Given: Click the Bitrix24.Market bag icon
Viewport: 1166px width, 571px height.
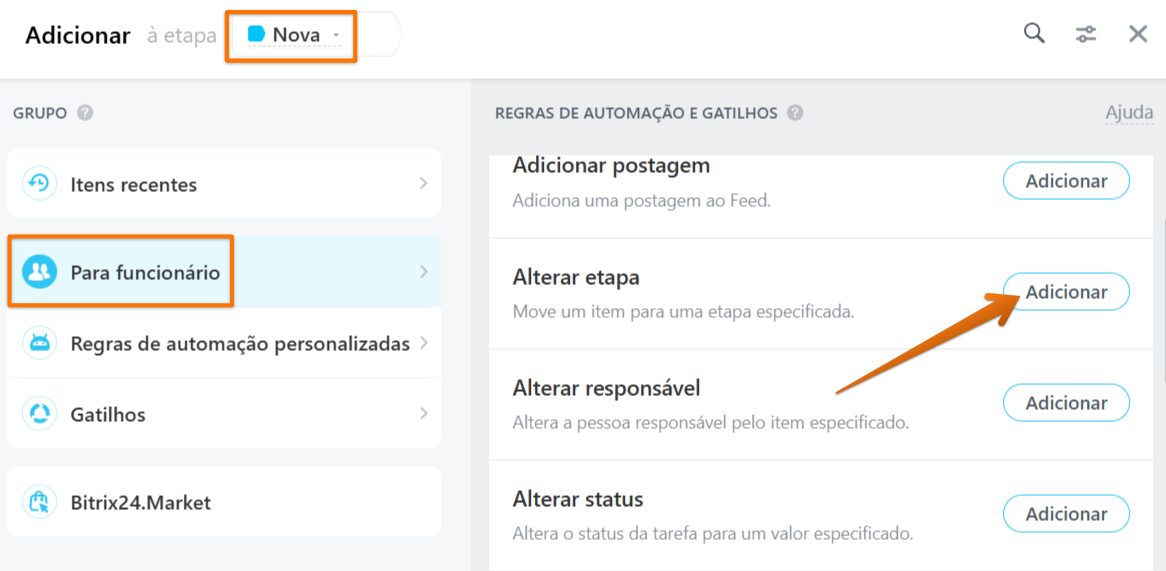Looking at the screenshot, I should pyautogui.click(x=39, y=502).
